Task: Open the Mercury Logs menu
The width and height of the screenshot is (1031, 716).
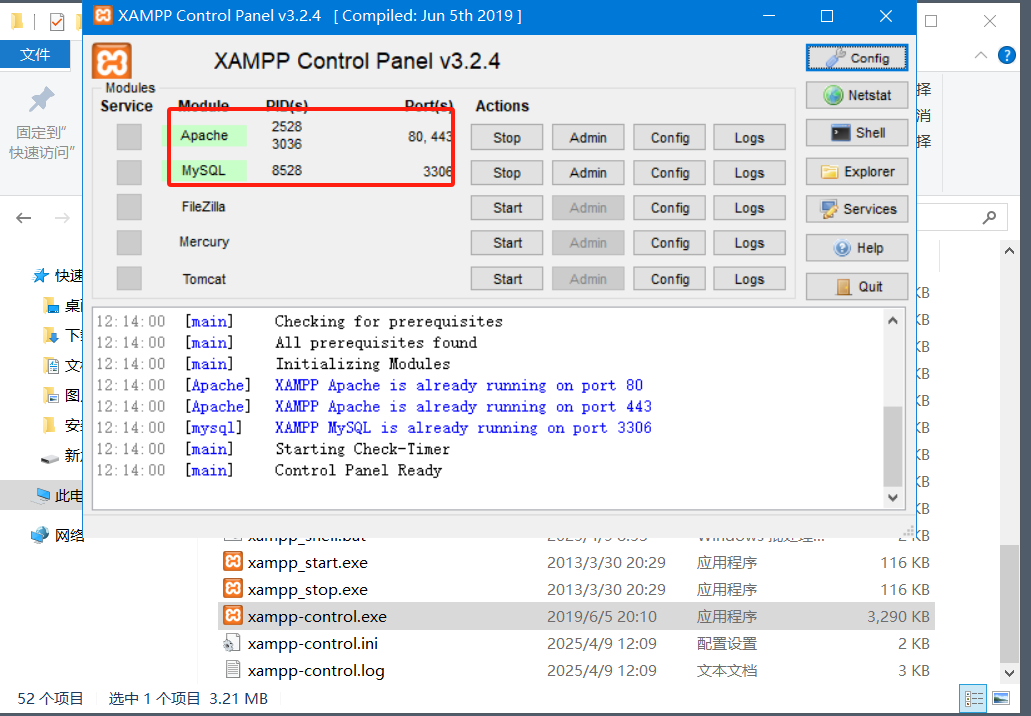Action: (x=750, y=243)
